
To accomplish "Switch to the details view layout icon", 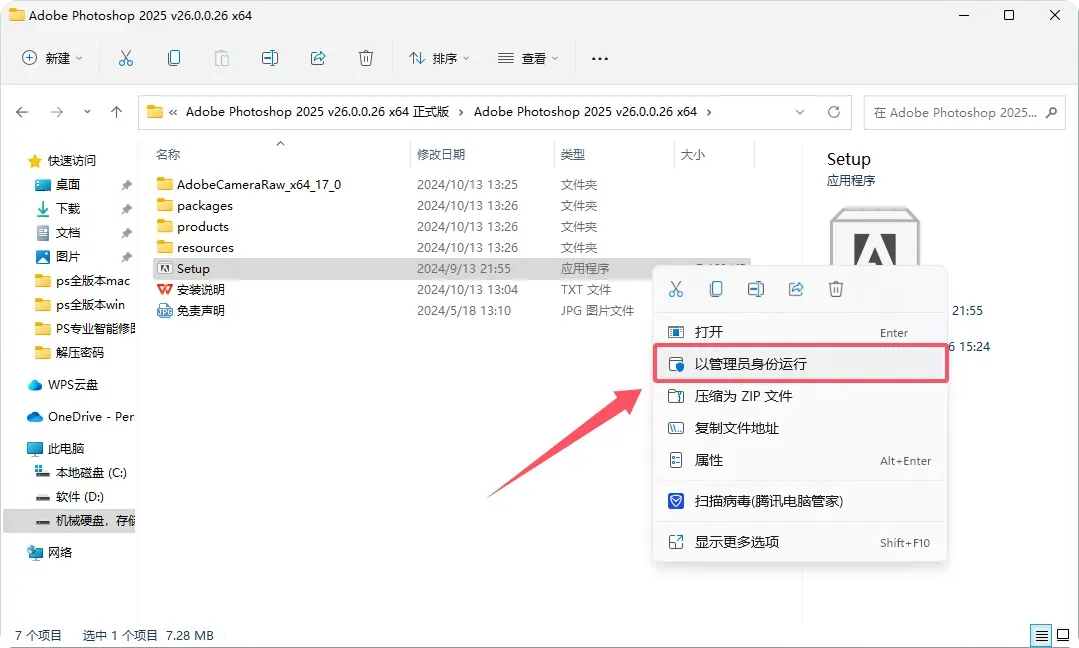I will click(1042, 636).
